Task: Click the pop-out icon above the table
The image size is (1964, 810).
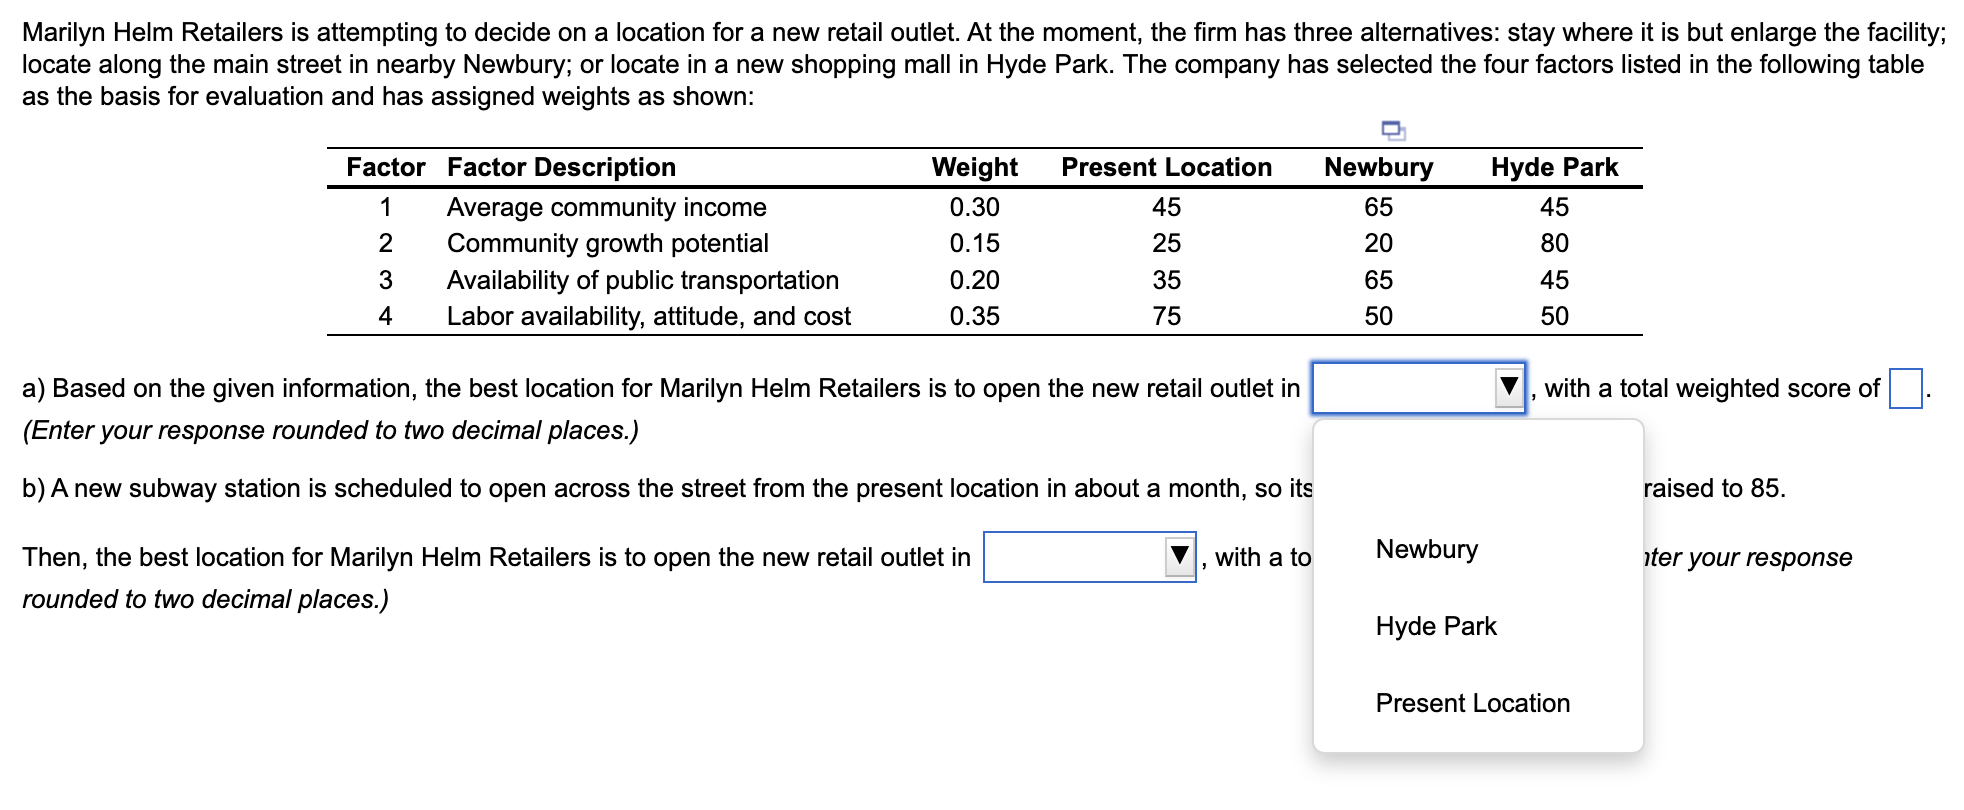Action: [x=1393, y=130]
